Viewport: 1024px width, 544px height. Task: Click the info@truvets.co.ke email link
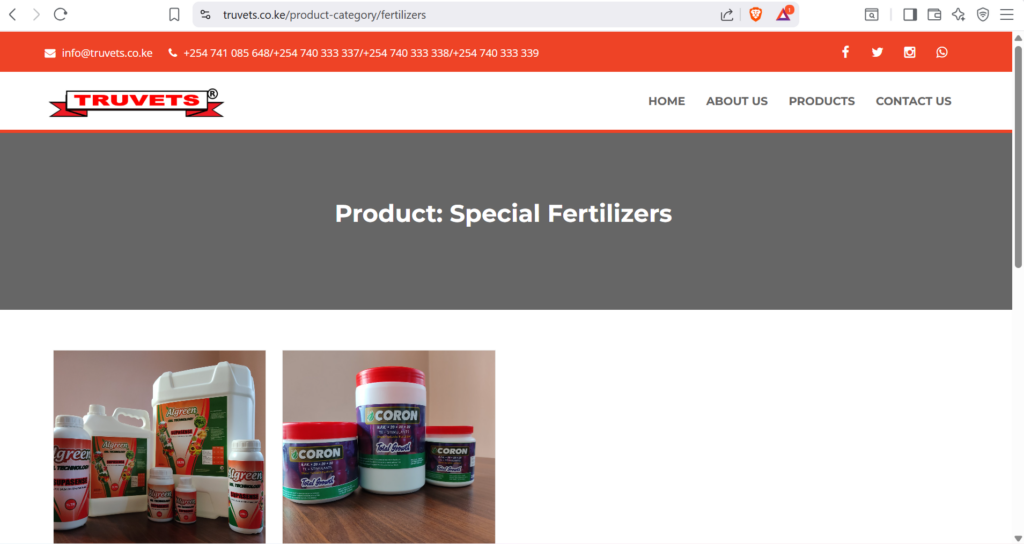click(106, 53)
